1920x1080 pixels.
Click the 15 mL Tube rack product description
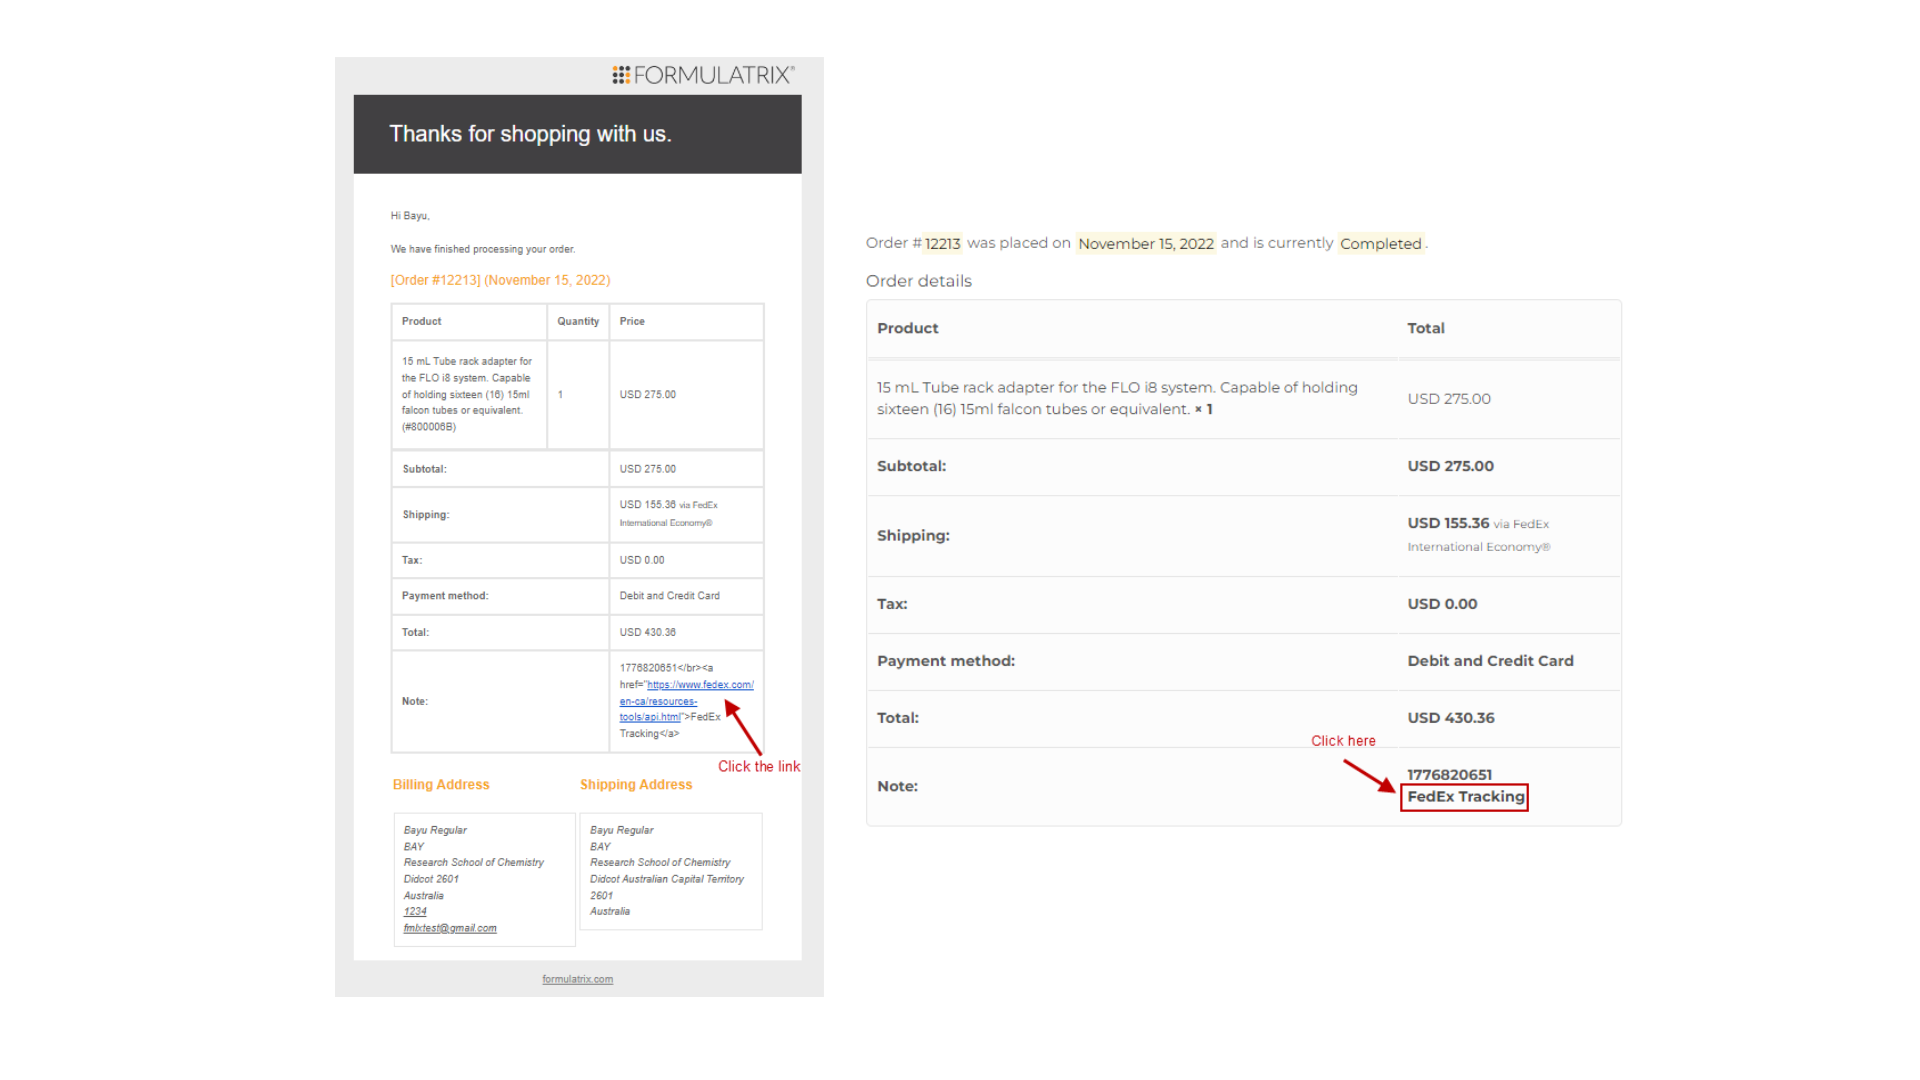[1117, 398]
